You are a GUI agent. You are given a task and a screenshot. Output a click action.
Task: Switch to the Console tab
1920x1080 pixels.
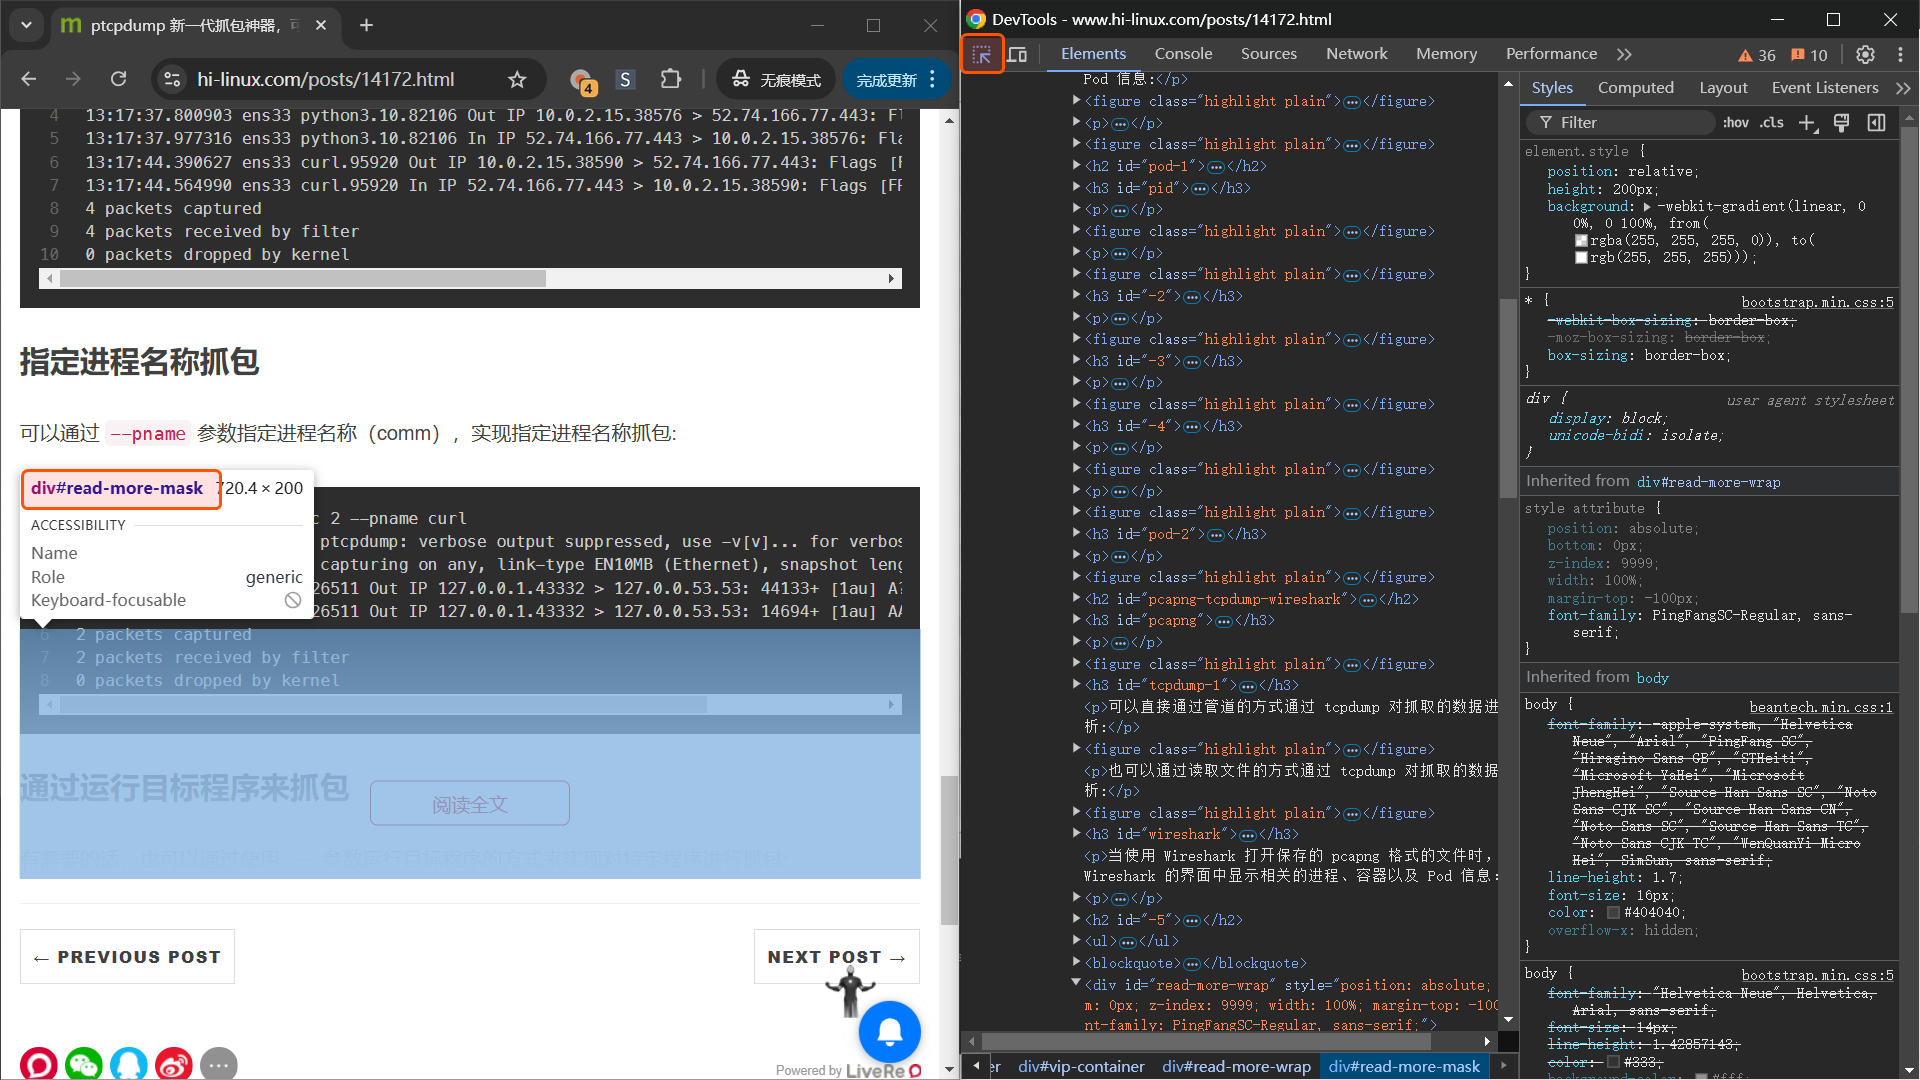pyautogui.click(x=1183, y=54)
